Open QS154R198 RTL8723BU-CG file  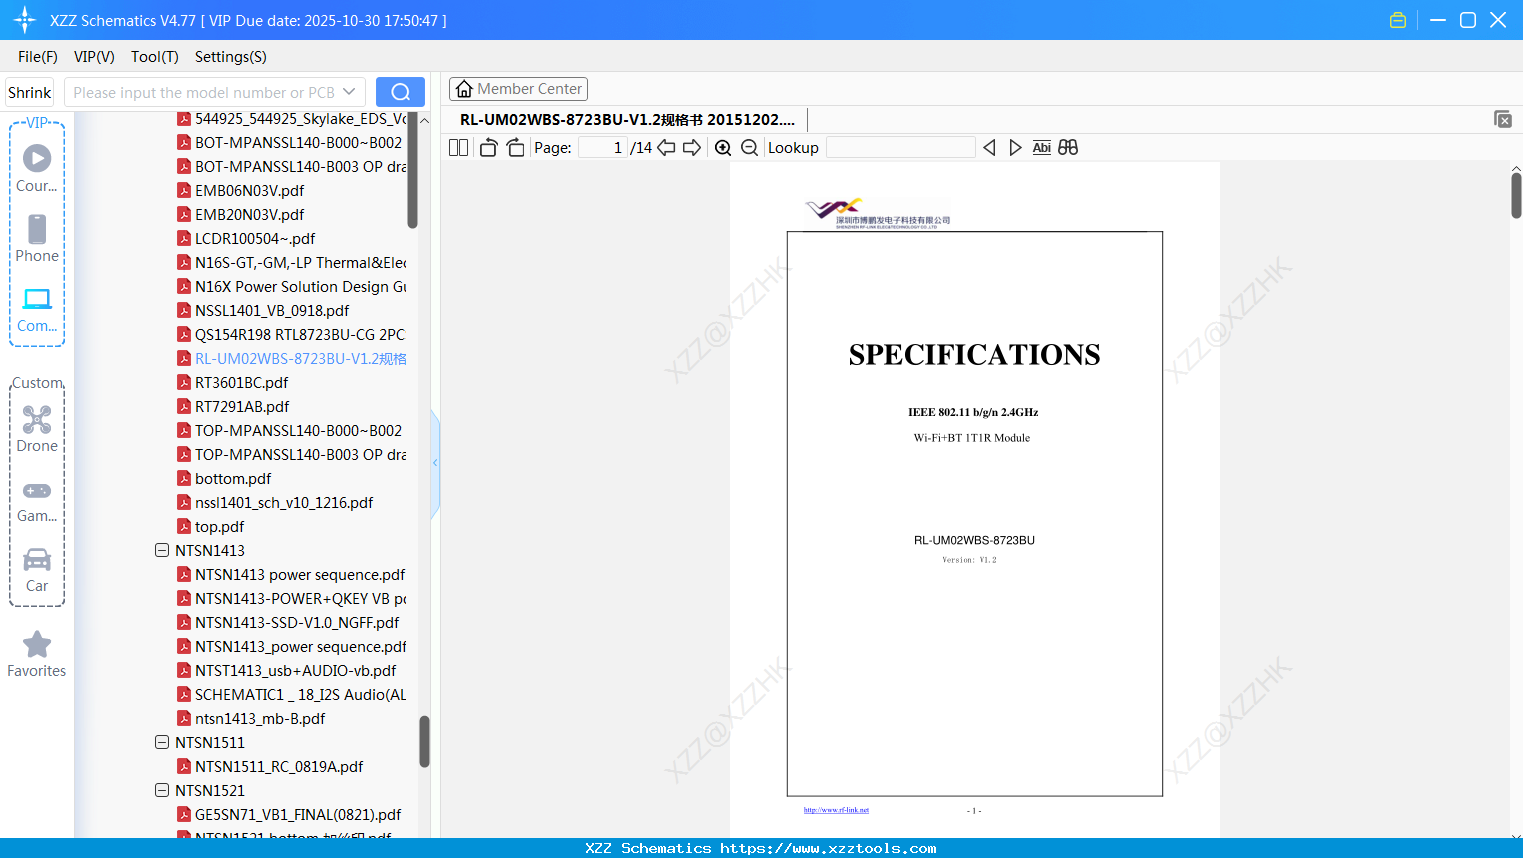click(x=300, y=334)
